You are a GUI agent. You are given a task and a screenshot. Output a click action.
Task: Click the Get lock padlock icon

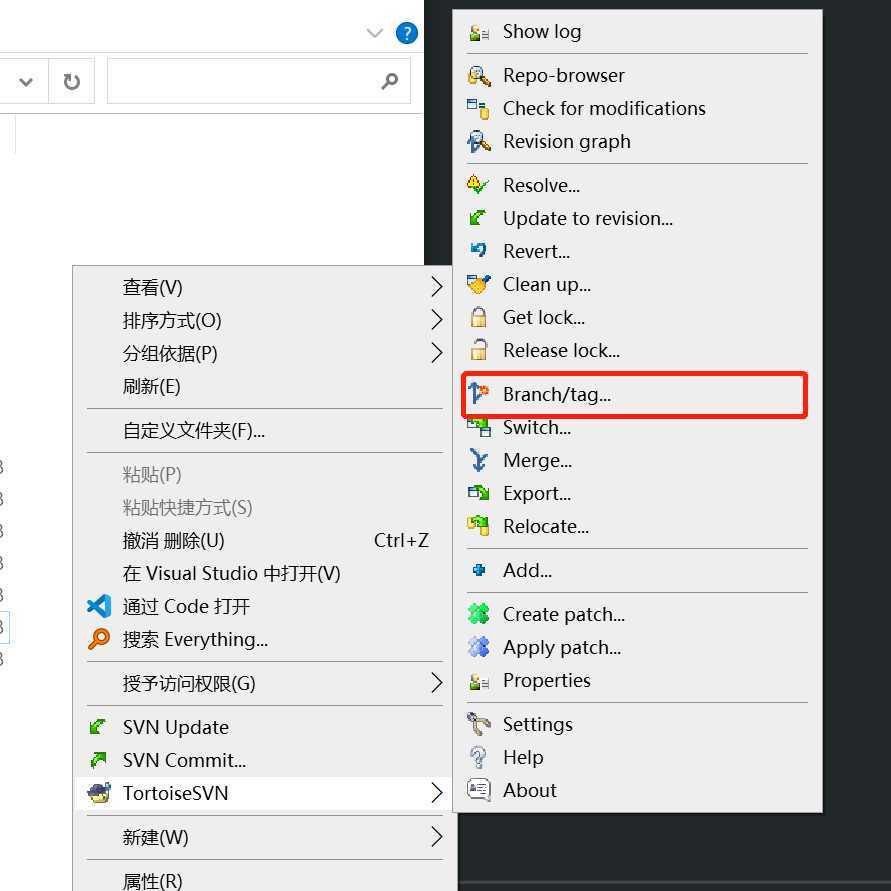pos(478,317)
